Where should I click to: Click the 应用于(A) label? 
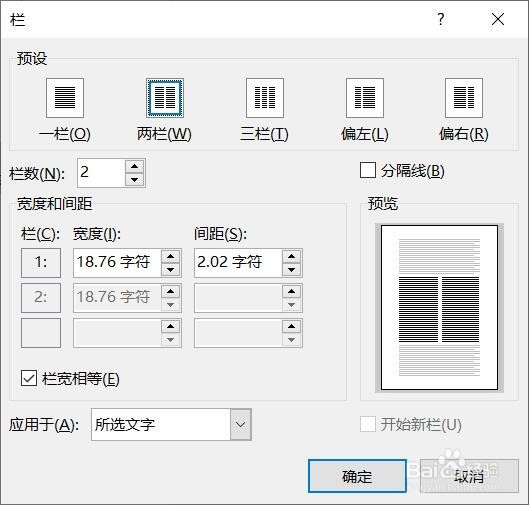44,424
